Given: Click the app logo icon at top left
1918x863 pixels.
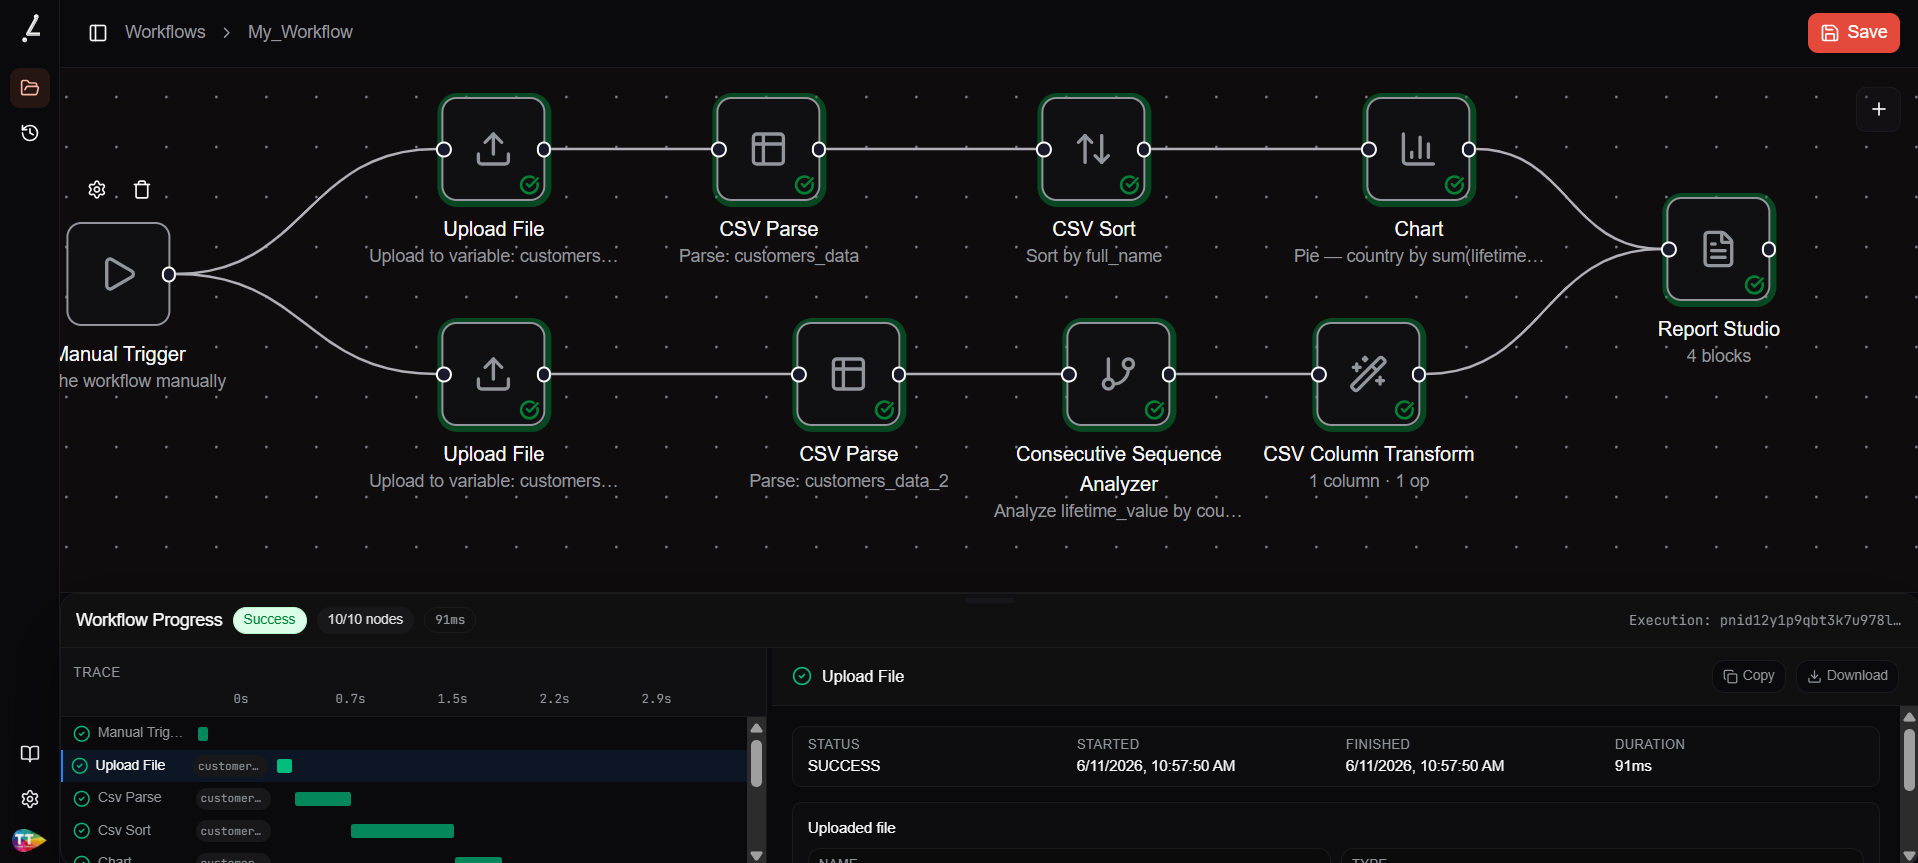Looking at the screenshot, I should point(31,28).
